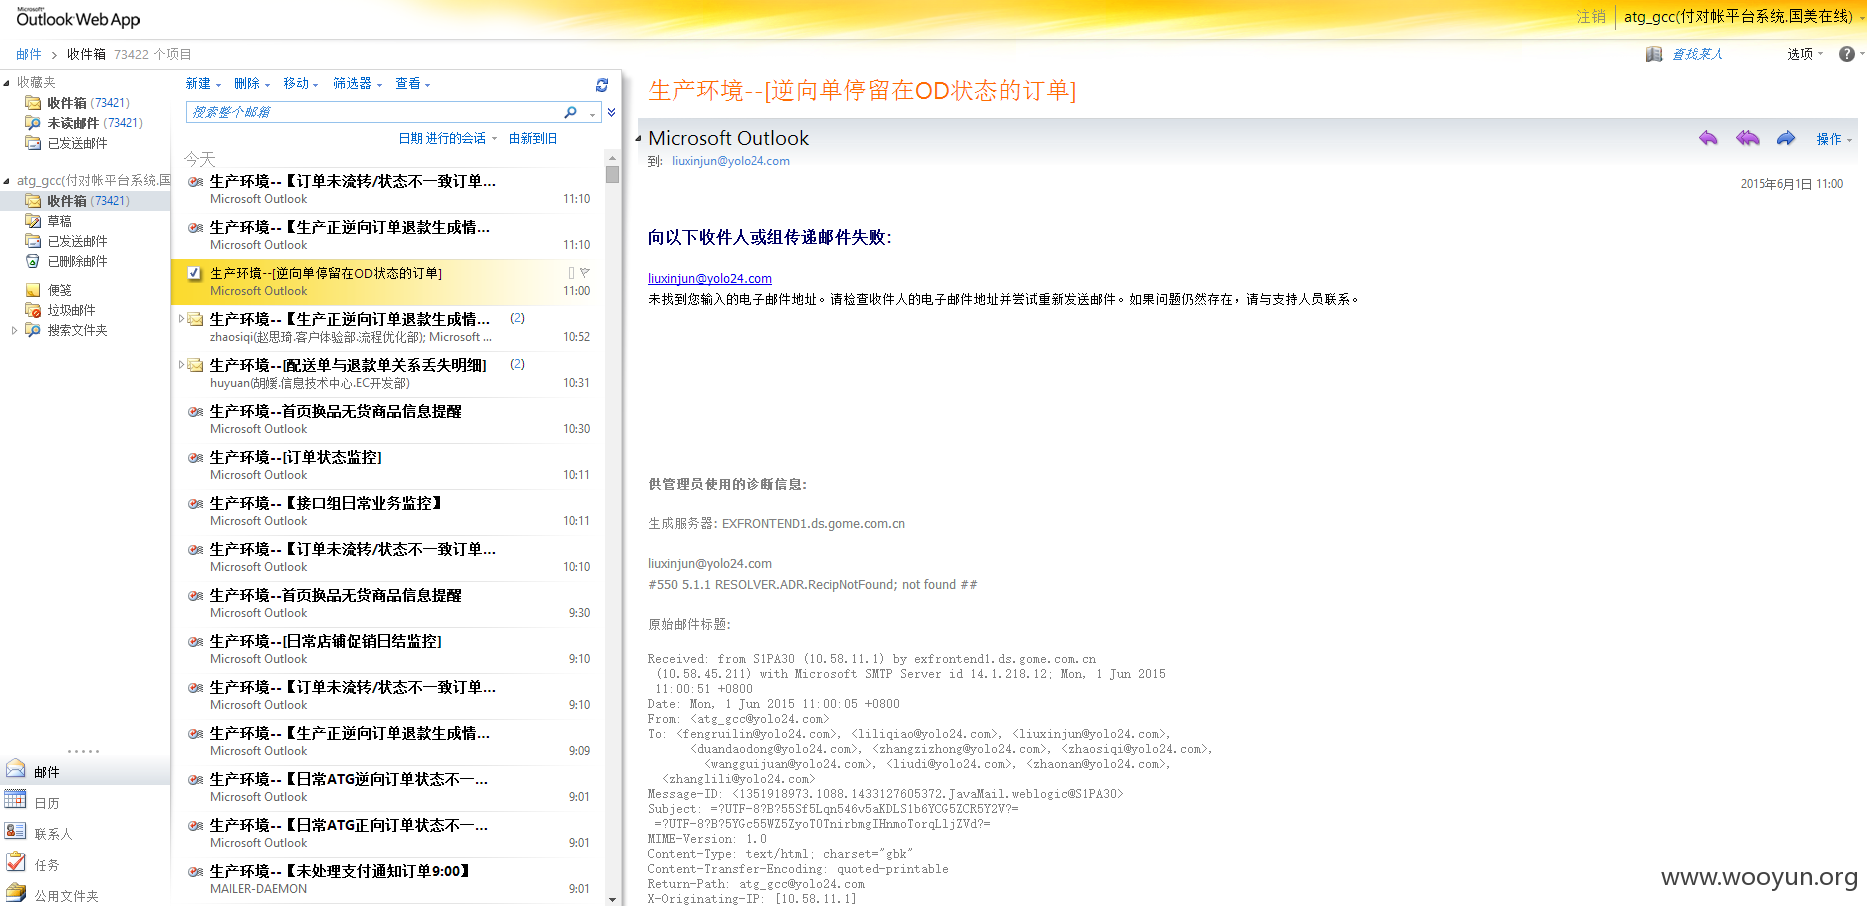
Task: Click the scroll down arrow of message list
Action: click(612, 899)
